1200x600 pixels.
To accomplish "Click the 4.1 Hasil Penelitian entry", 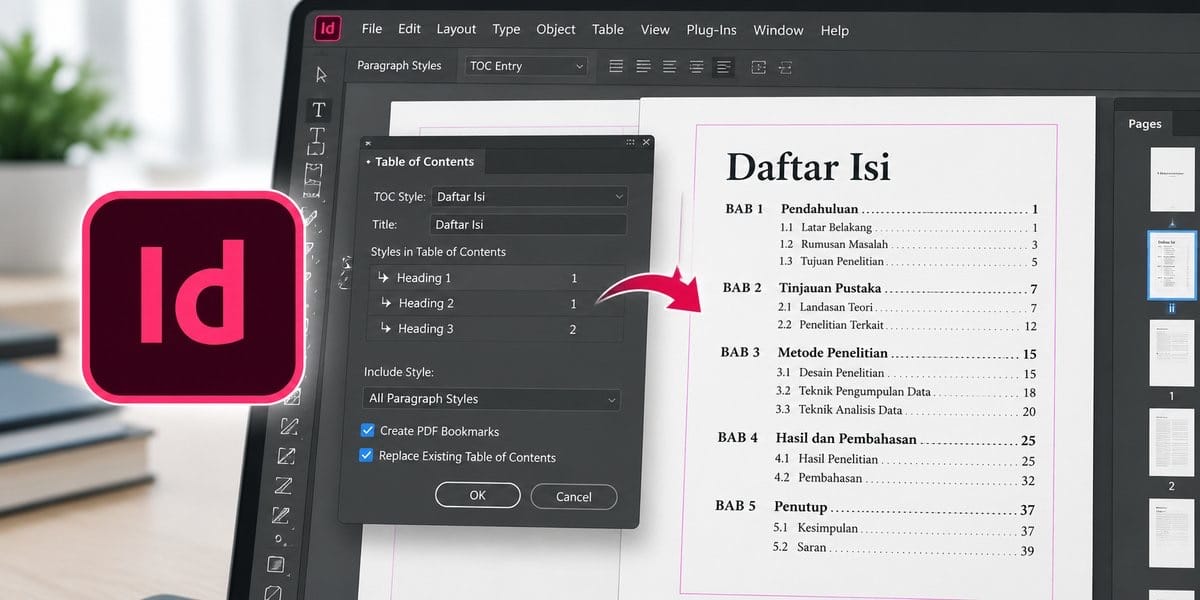I will coord(905,460).
